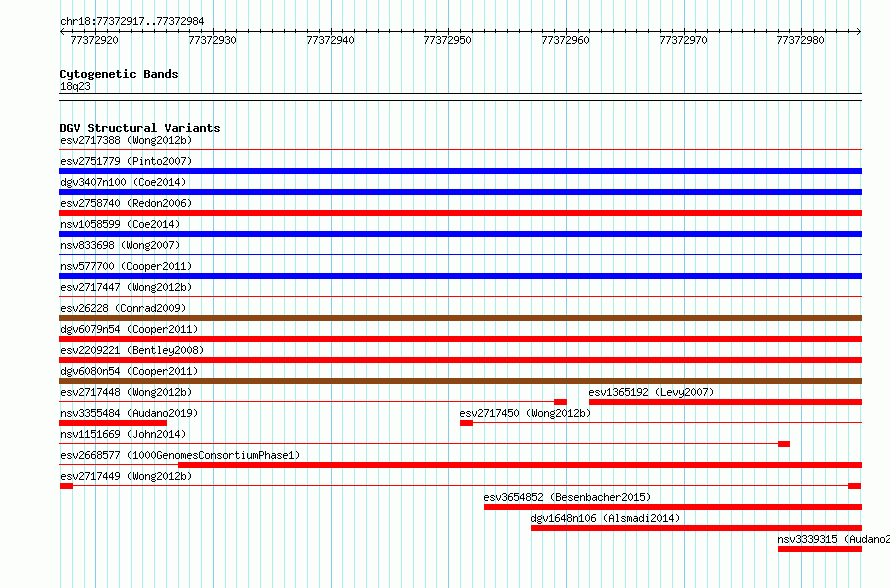890x588 pixels.
Task: Click the blue bar of esv2751779
Action: [x=460, y=171]
